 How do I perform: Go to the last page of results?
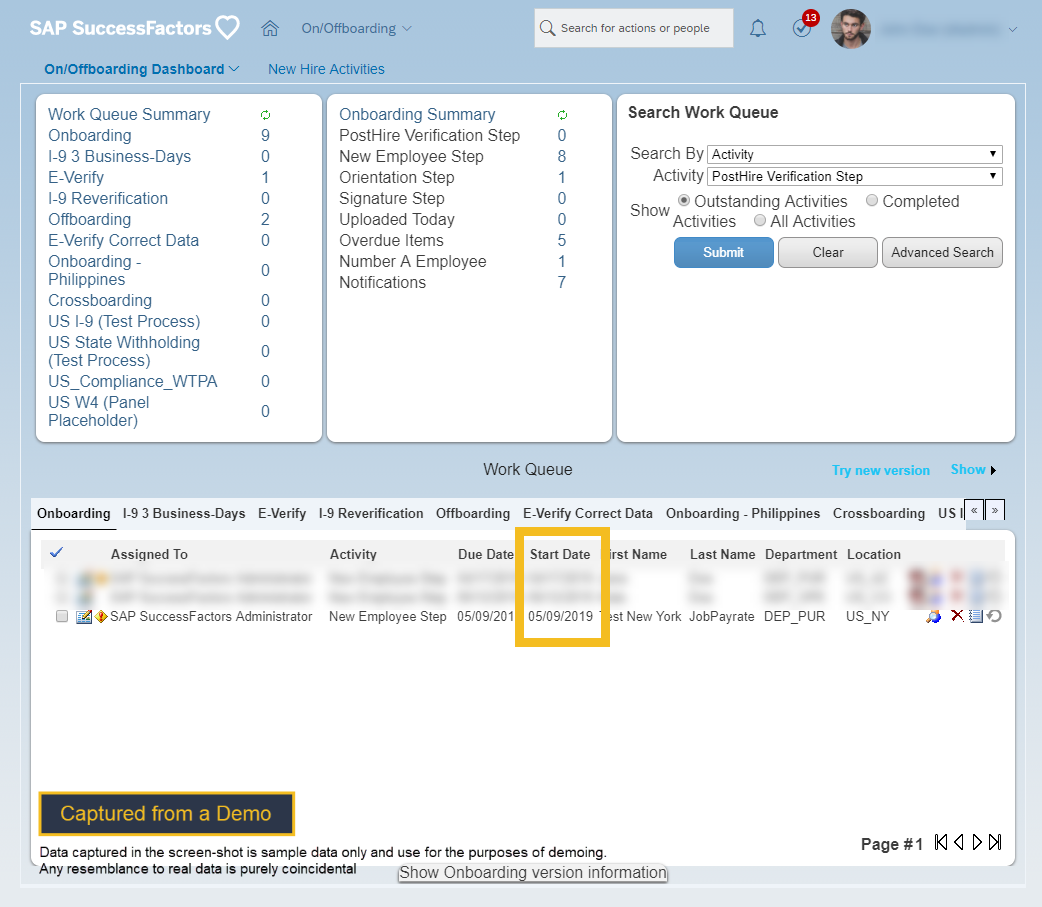pyautogui.click(x=995, y=843)
